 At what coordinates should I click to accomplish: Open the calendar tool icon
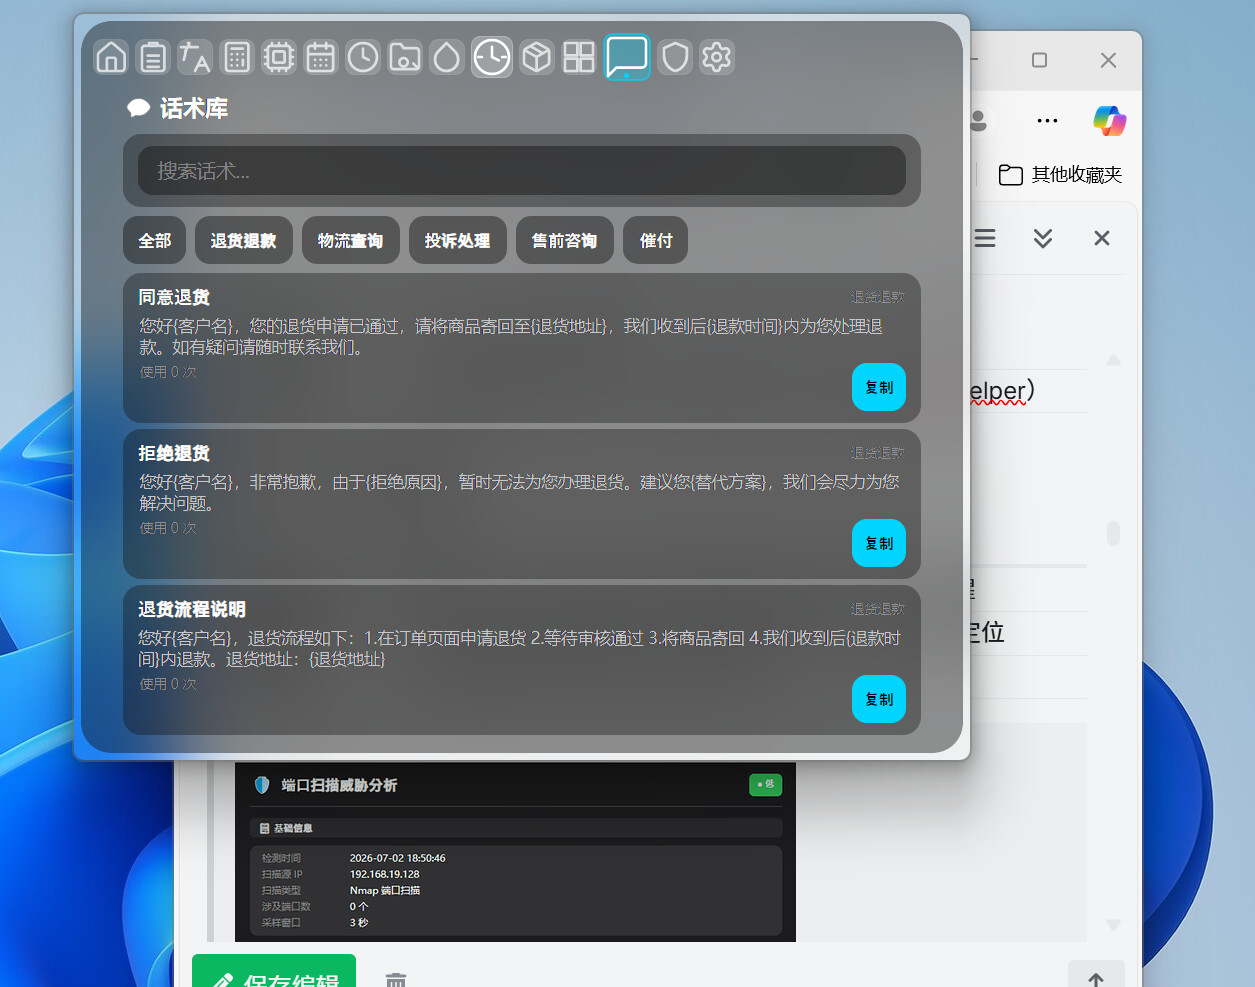click(x=321, y=57)
